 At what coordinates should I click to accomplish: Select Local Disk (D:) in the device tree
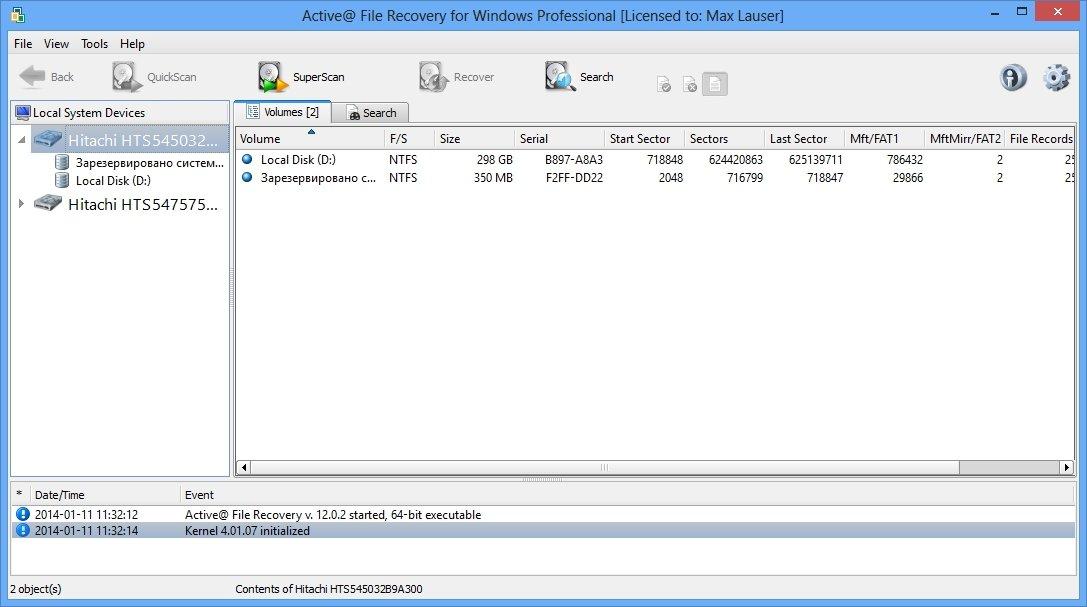113,180
